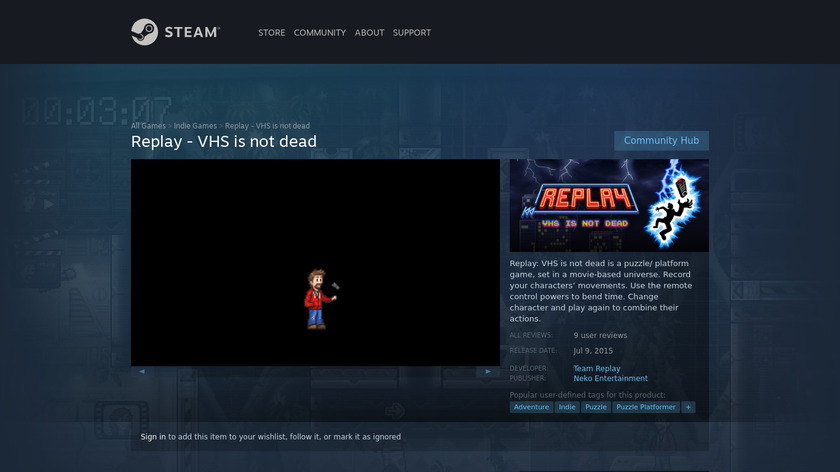840x472 pixels.
Task: Click the release date Jul 9, 2015
Action: pos(593,351)
